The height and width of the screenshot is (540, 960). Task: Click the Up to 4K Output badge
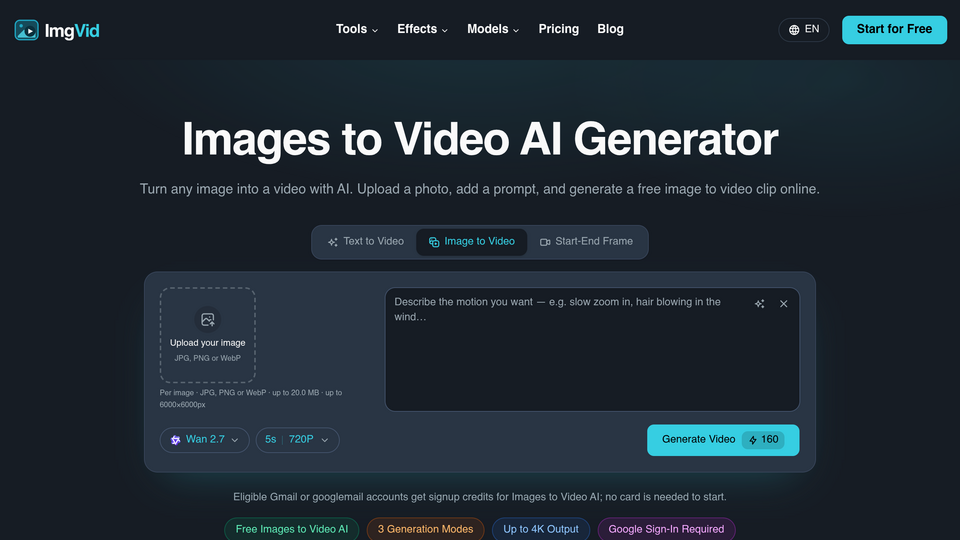[541, 529]
